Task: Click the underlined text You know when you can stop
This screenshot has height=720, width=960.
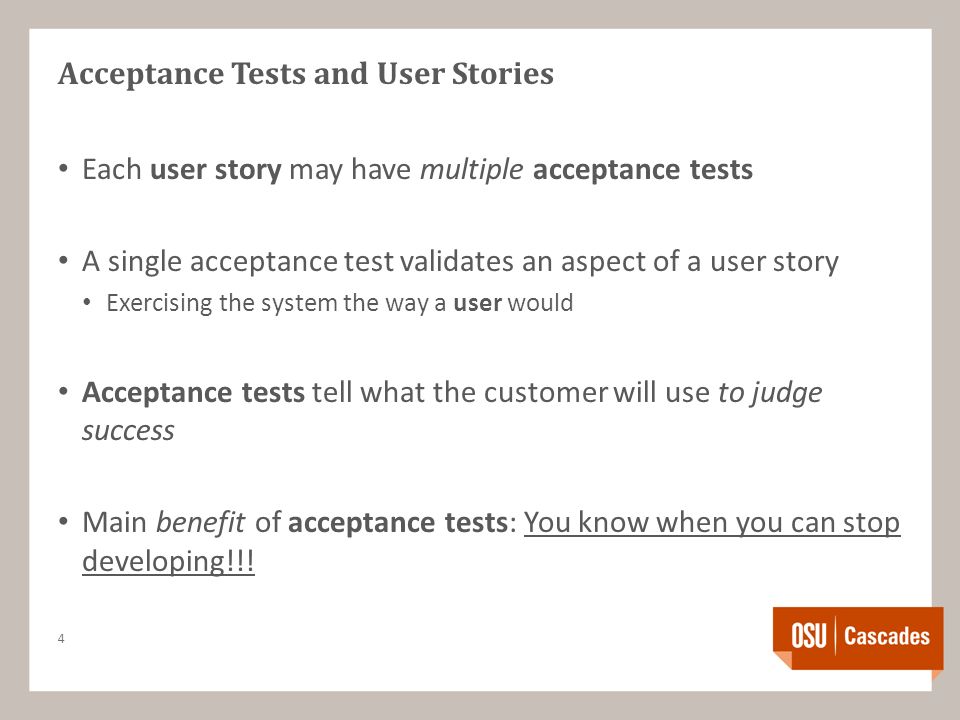Action: click(712, 522)
